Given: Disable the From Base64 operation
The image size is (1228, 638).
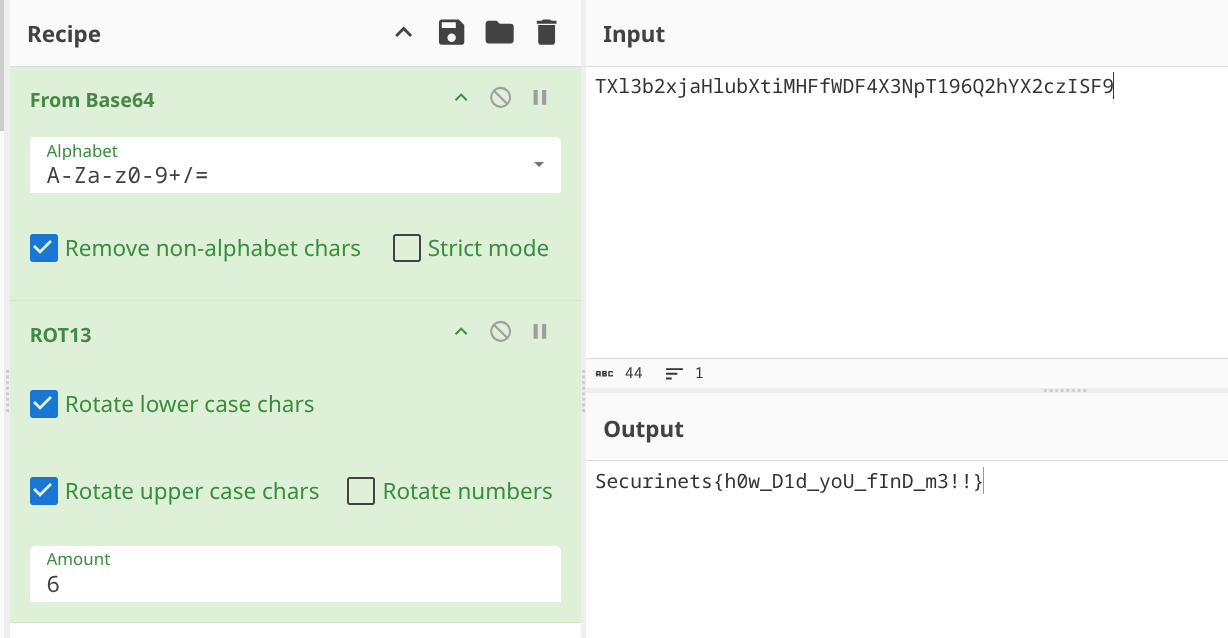Looking at the screenshot, I should tap(500, 98).
